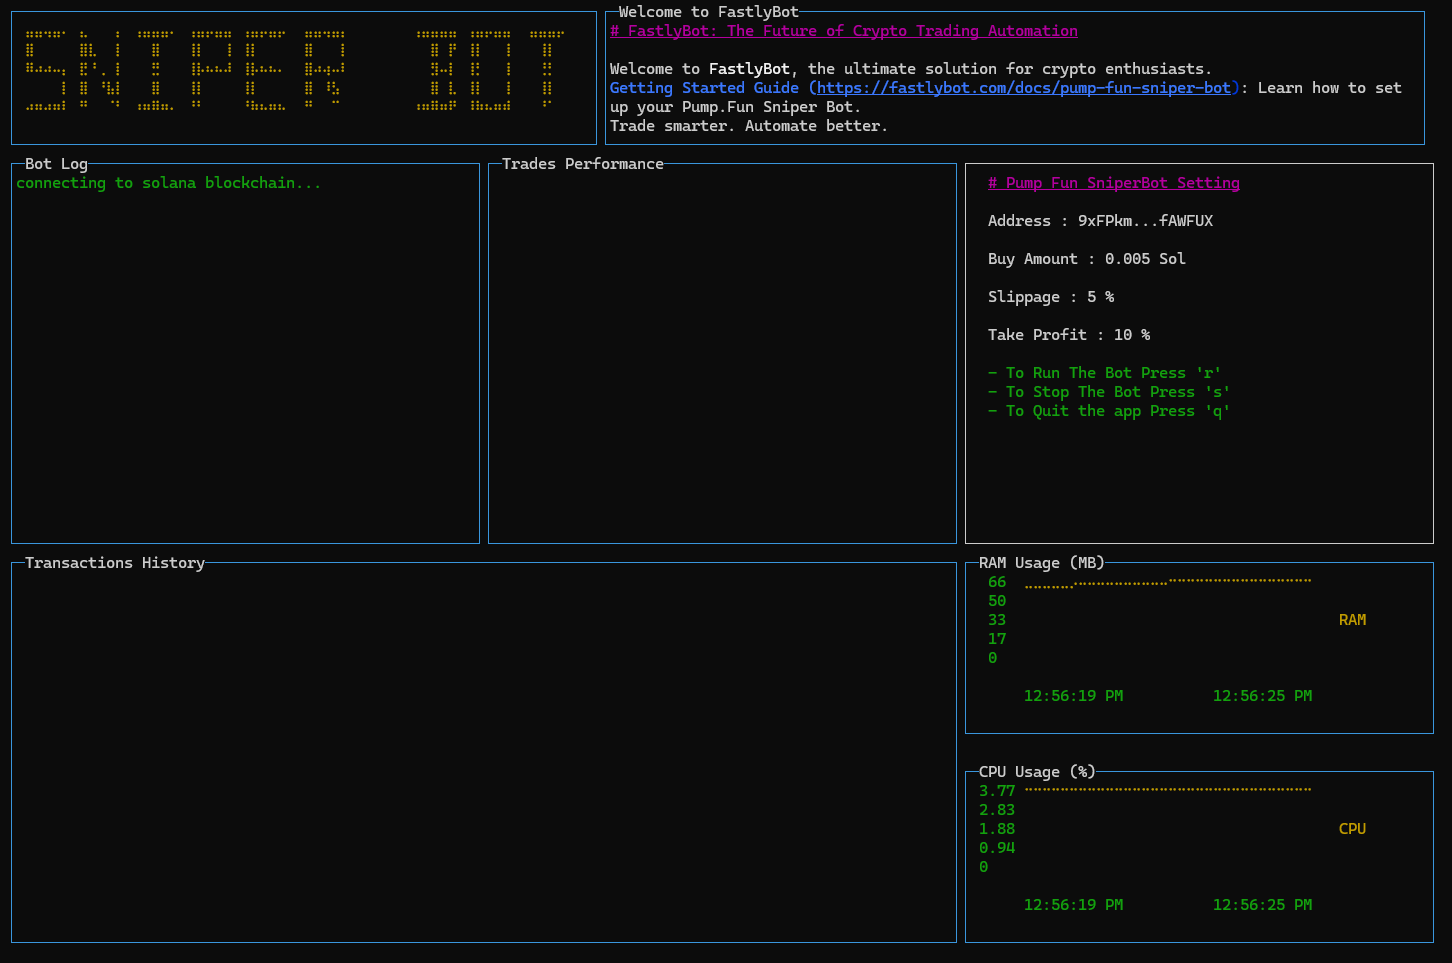The height and width of the screenshot is (963, 1452).
Task: Select the 'Address : 9xFPkm...fAWFUX' line
Action: (1100, 221)
